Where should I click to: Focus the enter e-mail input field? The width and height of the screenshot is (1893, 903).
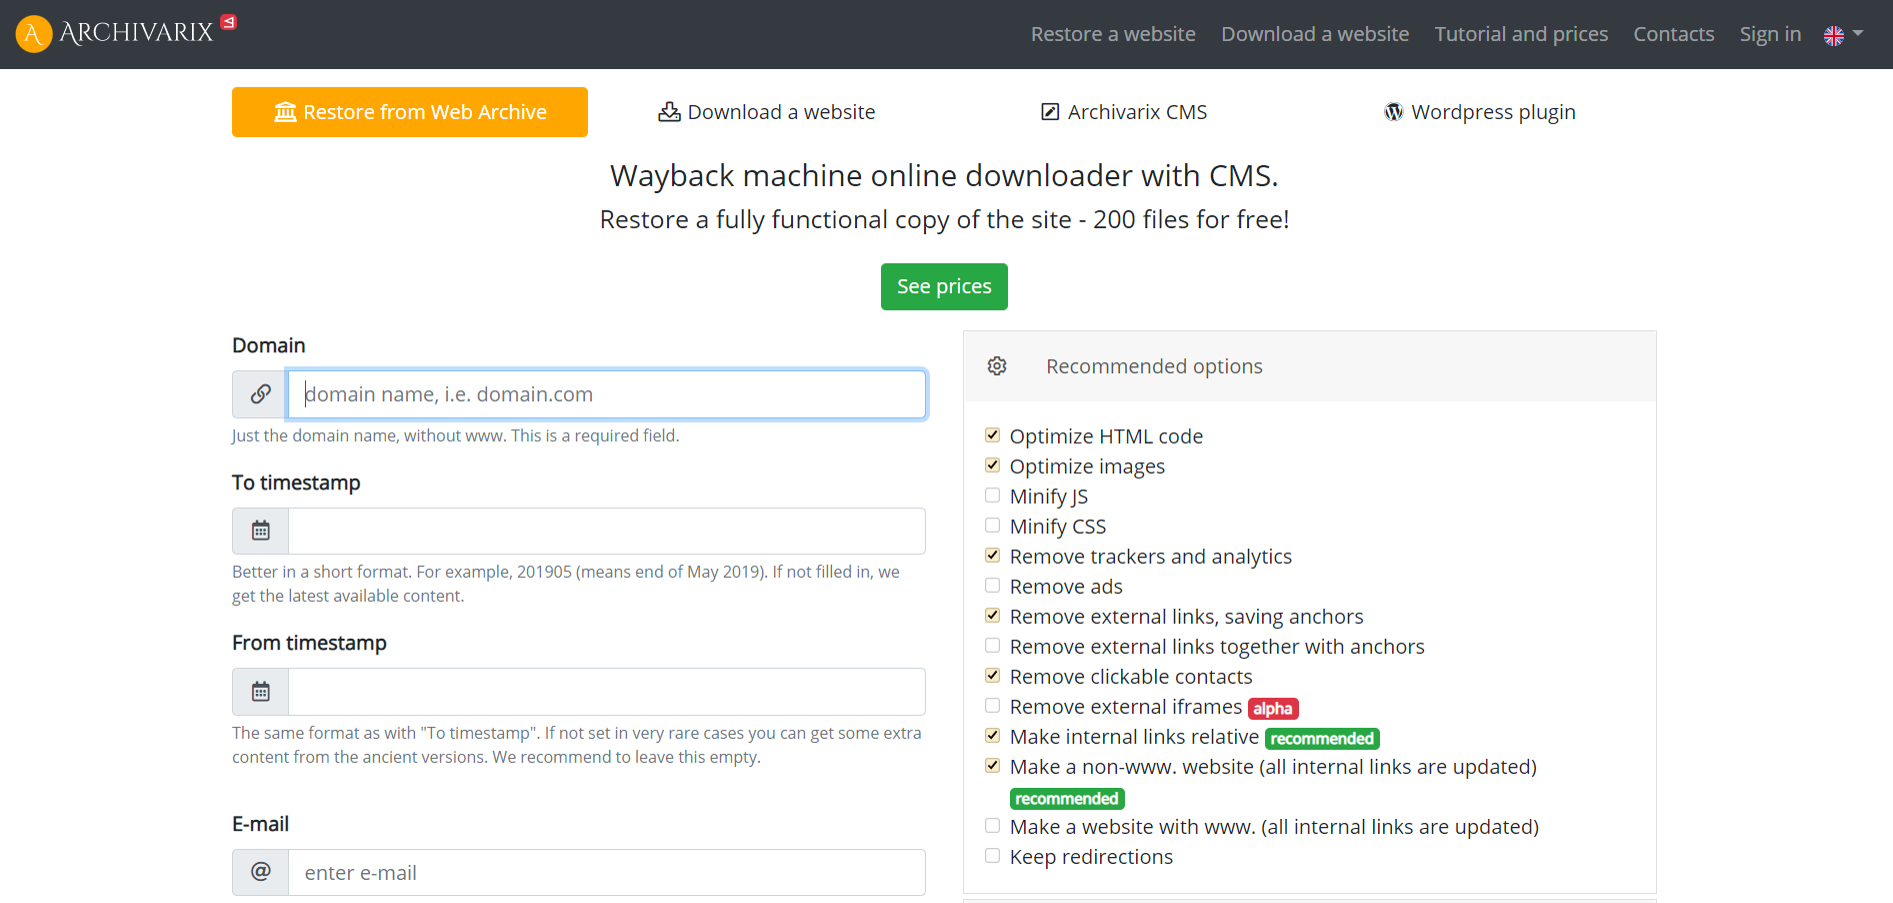pyautogui.click(x=606, y=872)
